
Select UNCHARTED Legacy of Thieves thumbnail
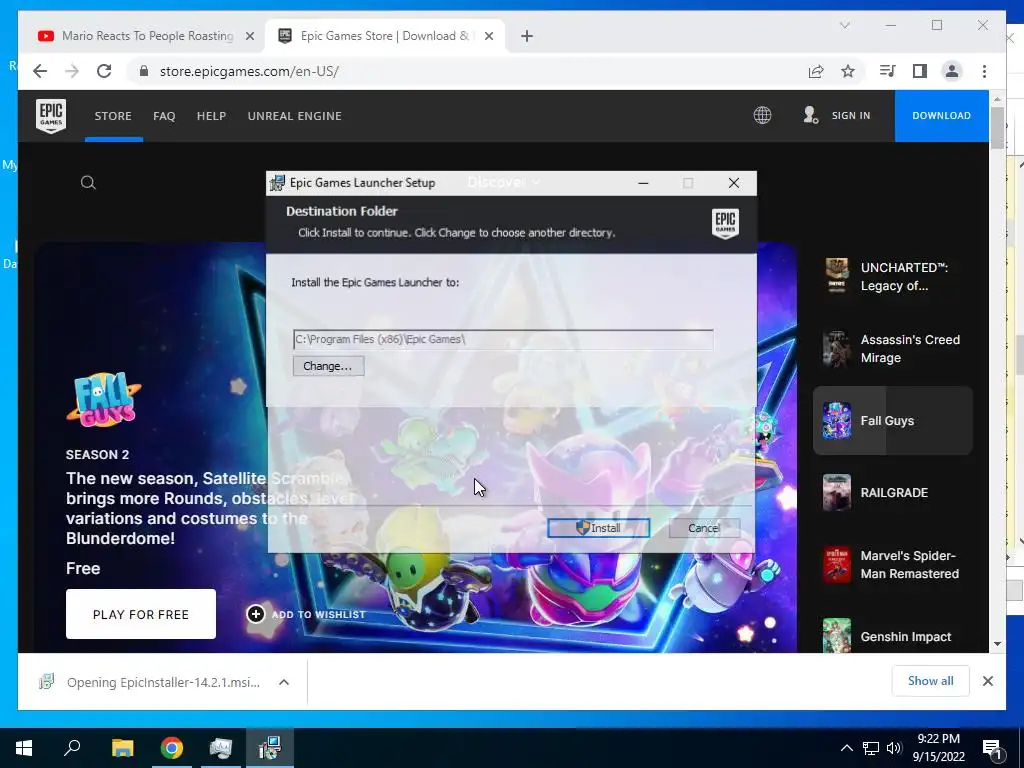point(837,276)
